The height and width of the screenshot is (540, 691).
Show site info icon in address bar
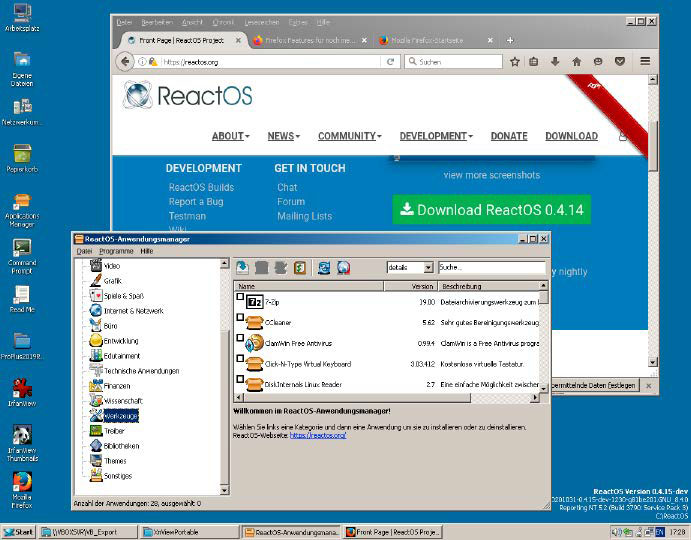pyautogui.click(x=142, y=62)
